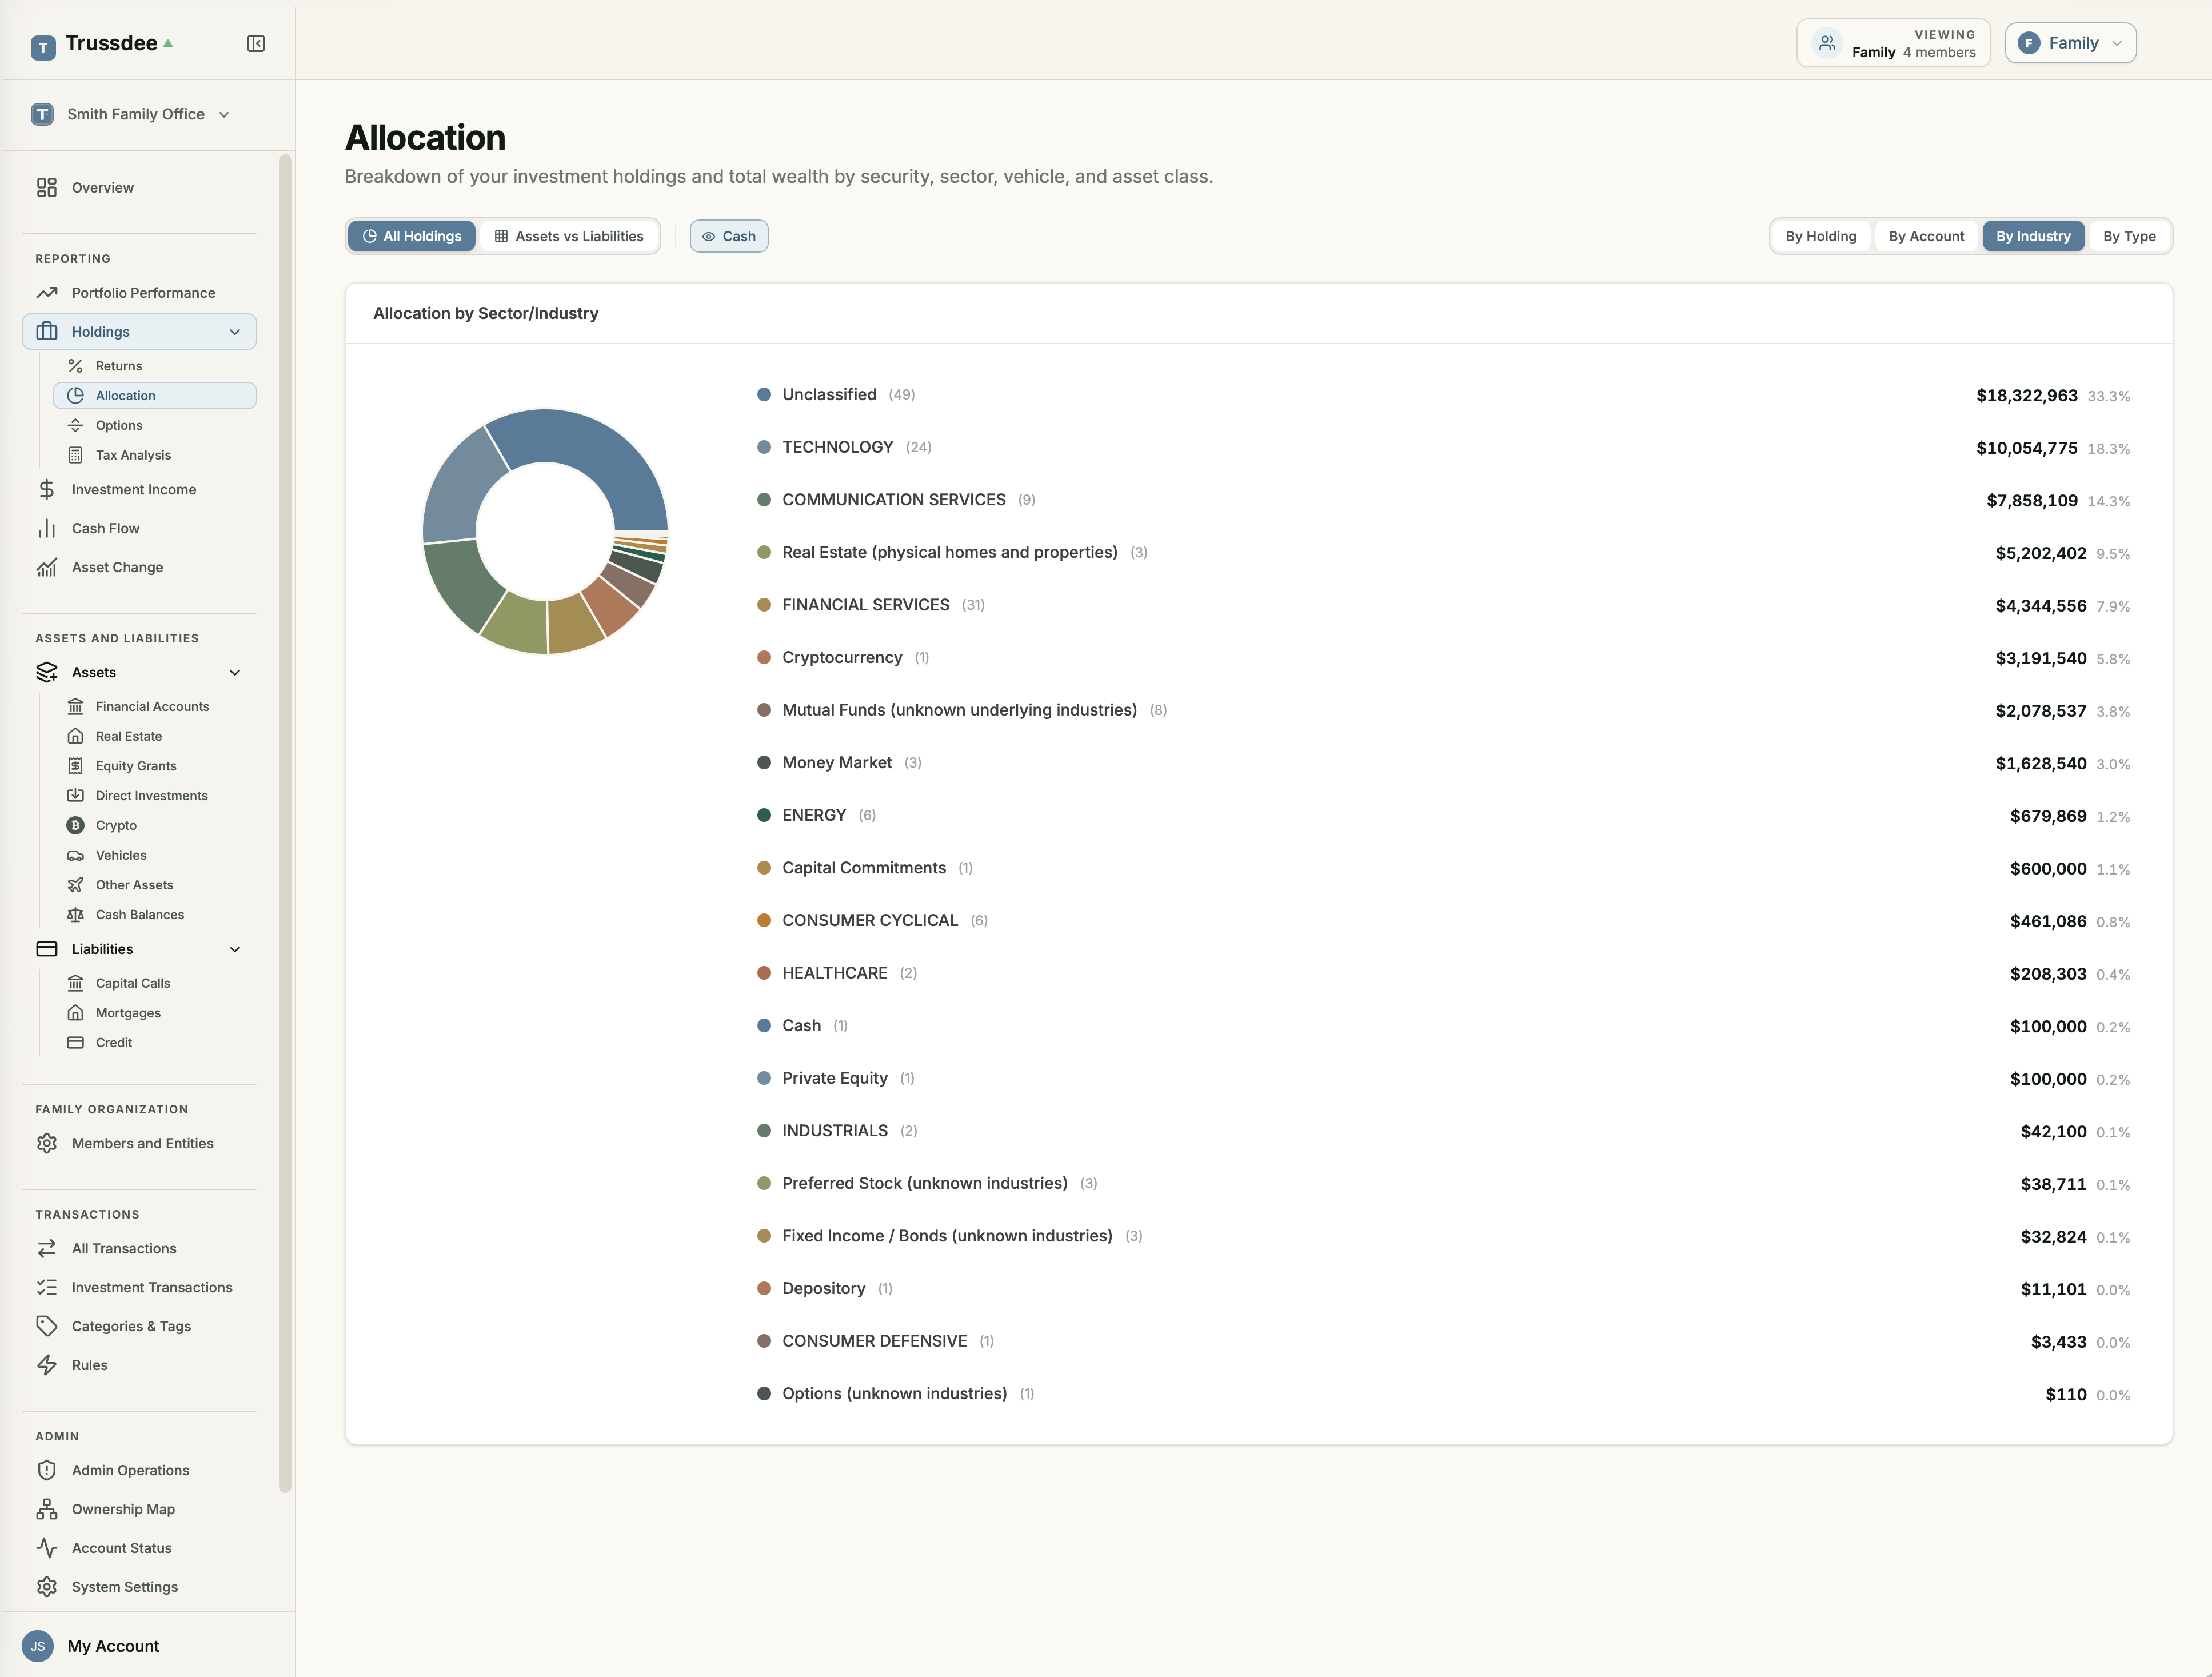Open the Allocation sidebar item

click(x=155, y=396)
